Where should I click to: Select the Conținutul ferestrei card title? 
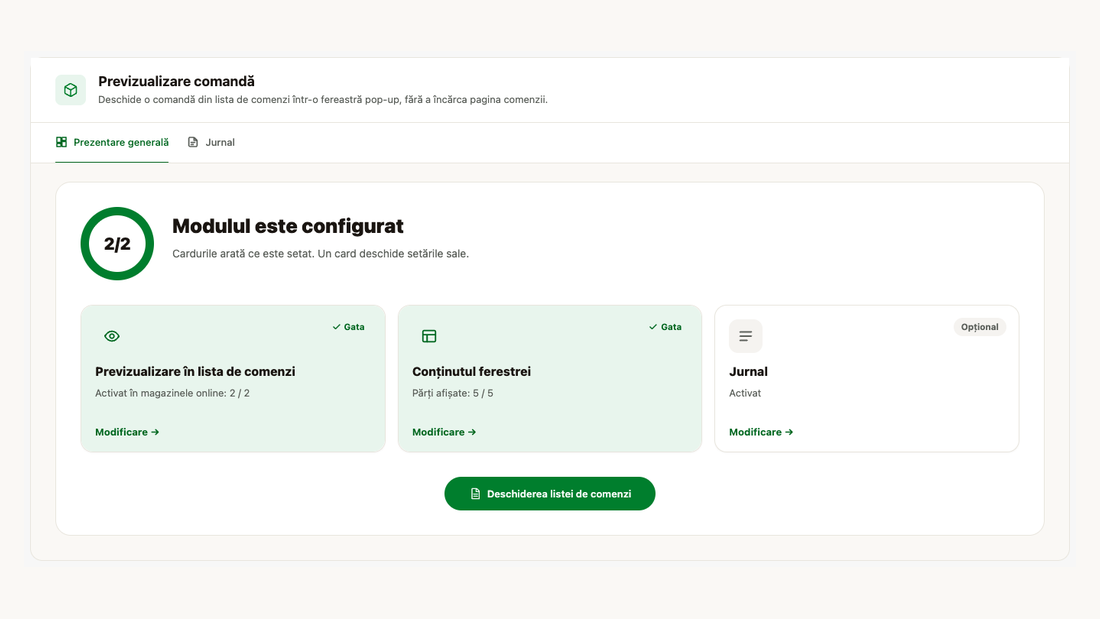coord(471,372)
